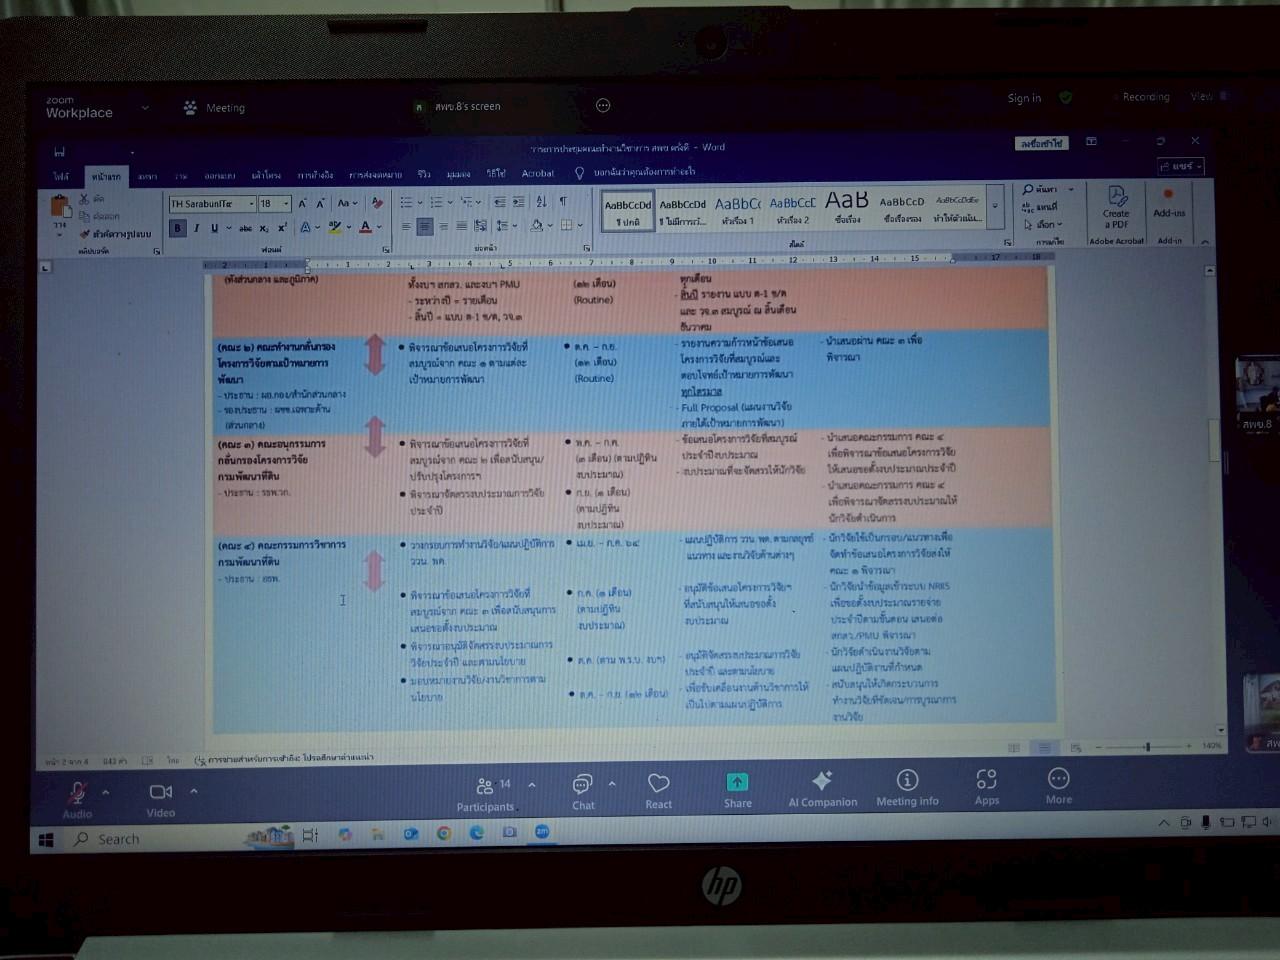
Task: Adjust the Word zoom level slider
Action: pyautogui.click(x=1147, y=747)
